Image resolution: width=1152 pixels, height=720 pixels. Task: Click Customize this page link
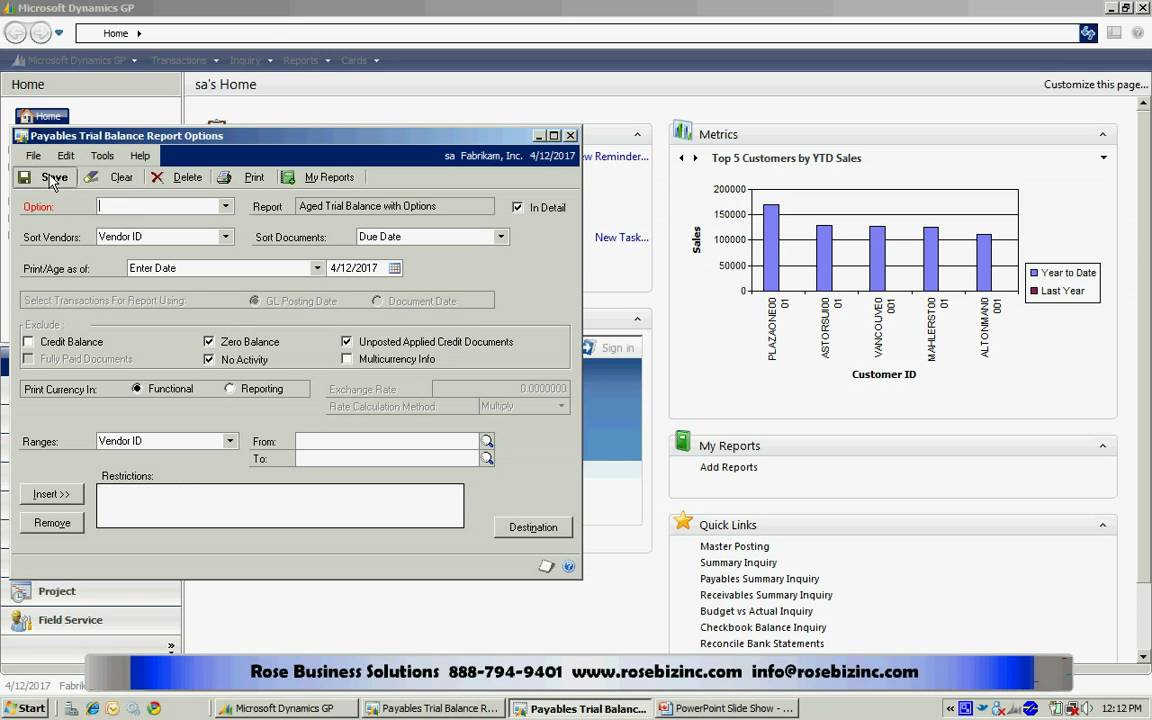coord(1096,84)
